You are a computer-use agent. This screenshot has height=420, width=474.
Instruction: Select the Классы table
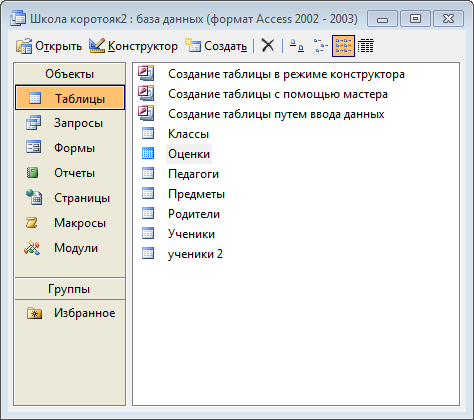pos(189,134)
